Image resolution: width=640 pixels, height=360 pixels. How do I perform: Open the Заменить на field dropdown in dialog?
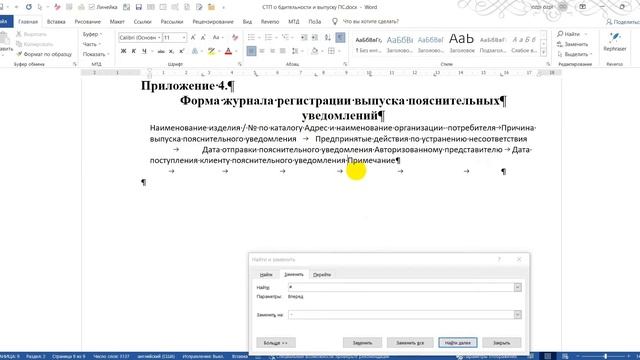pyautogui.click(x=518, y=315)
